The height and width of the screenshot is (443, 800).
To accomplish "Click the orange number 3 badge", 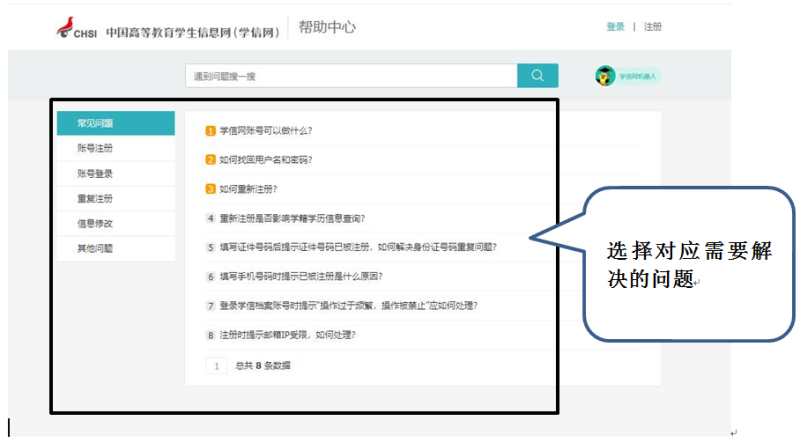I will click(210, 189).
